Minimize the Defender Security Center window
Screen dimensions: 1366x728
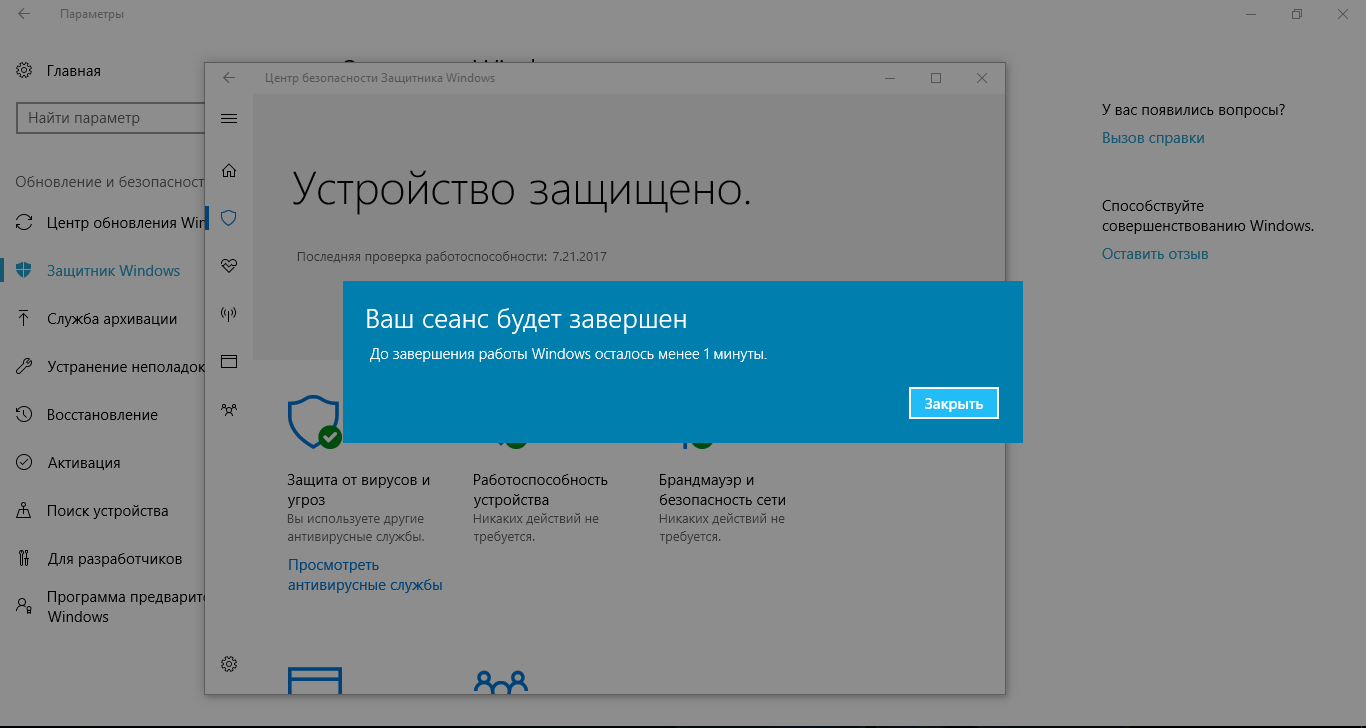[890, 78]
